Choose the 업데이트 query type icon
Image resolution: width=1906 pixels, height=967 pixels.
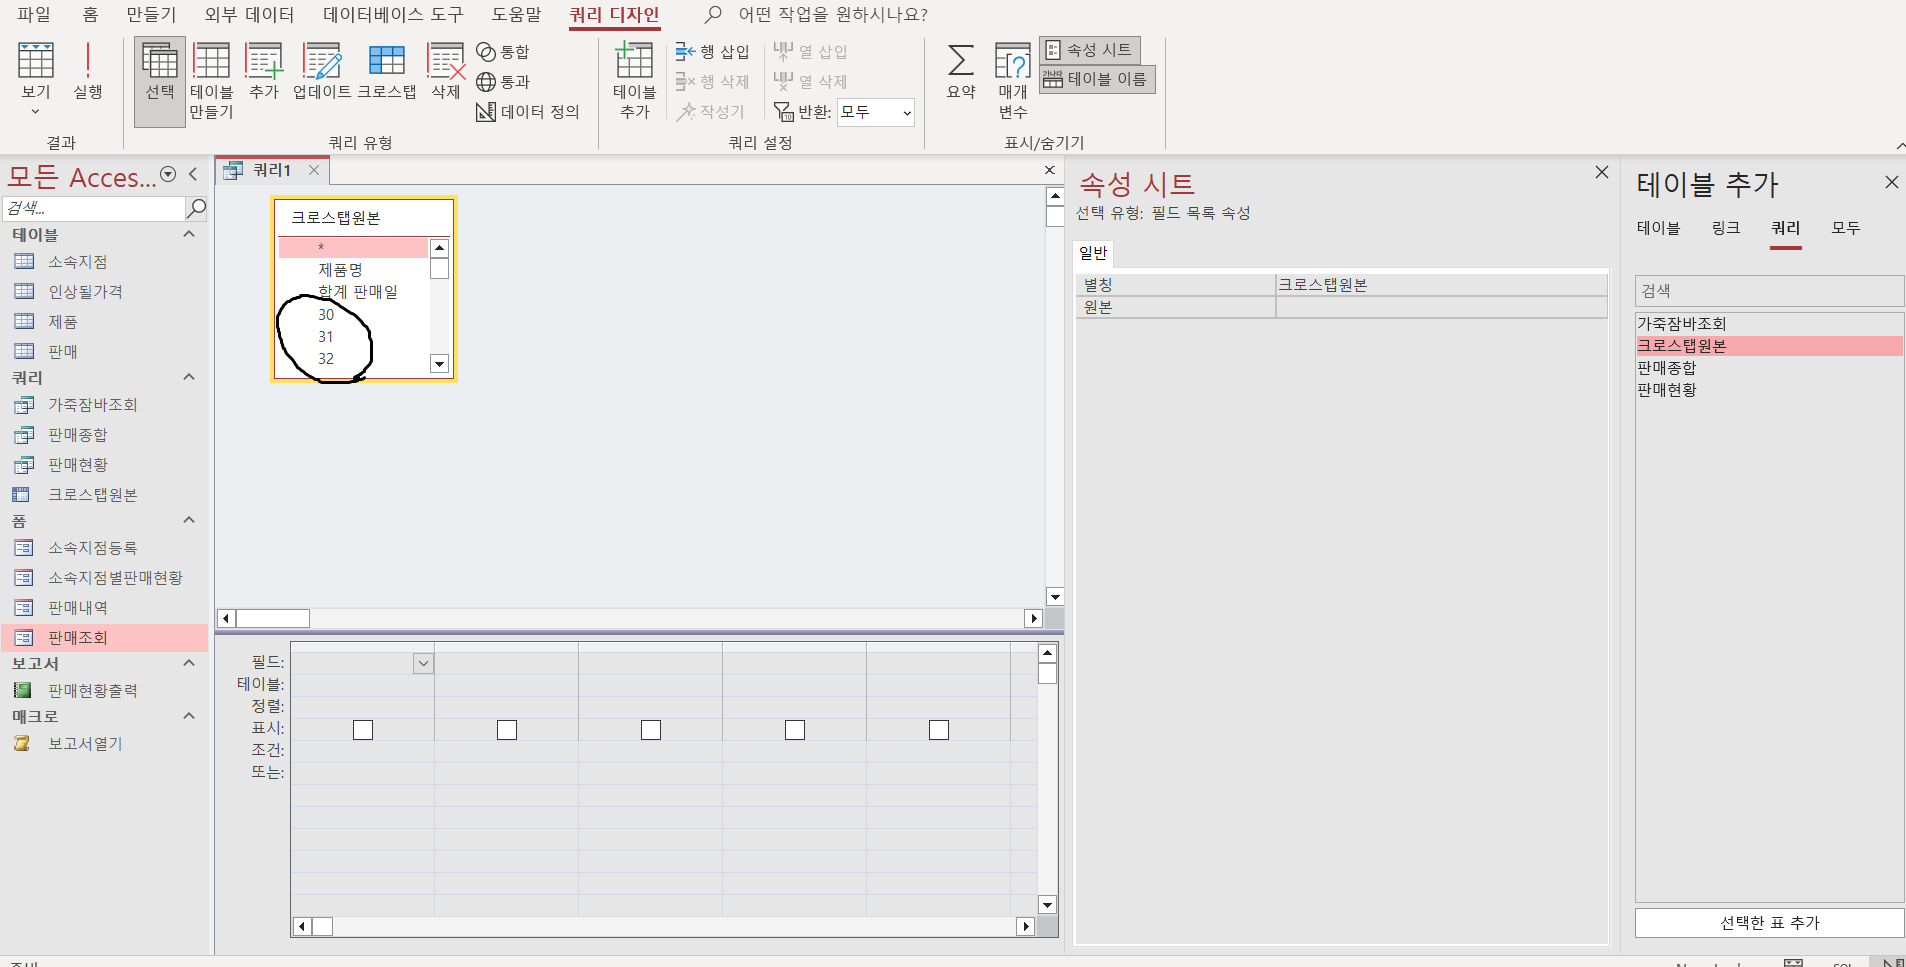(322, 70)
